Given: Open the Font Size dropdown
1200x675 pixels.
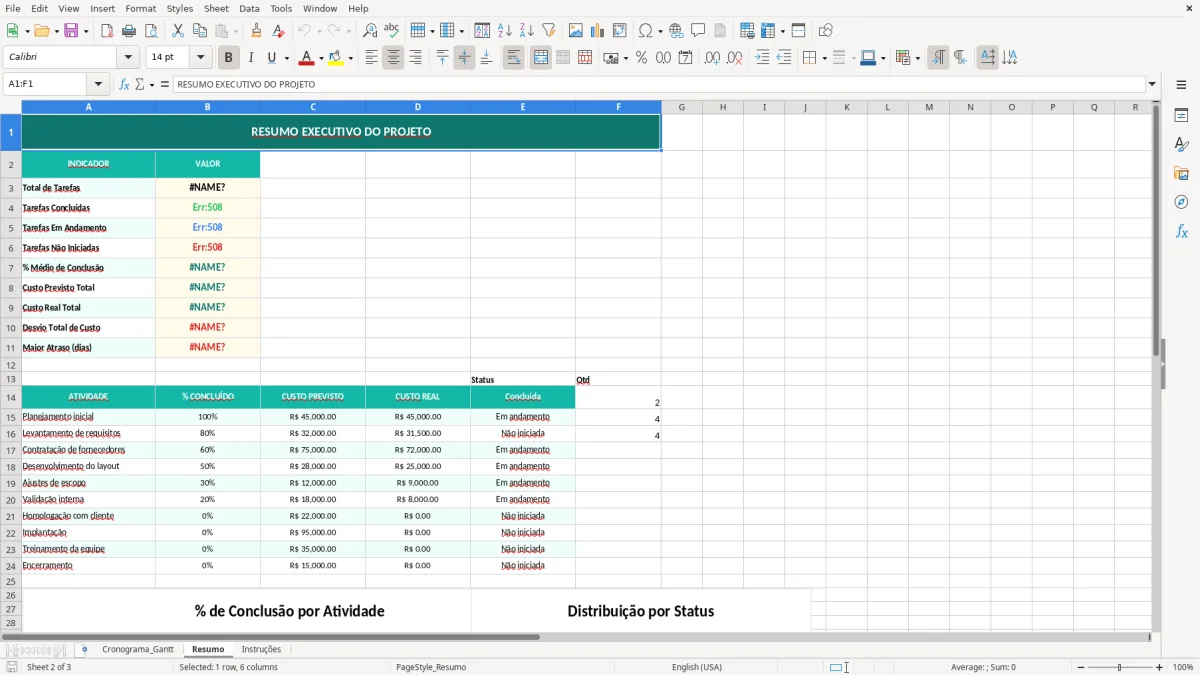Looking at the screenshot, I should 201,58.
